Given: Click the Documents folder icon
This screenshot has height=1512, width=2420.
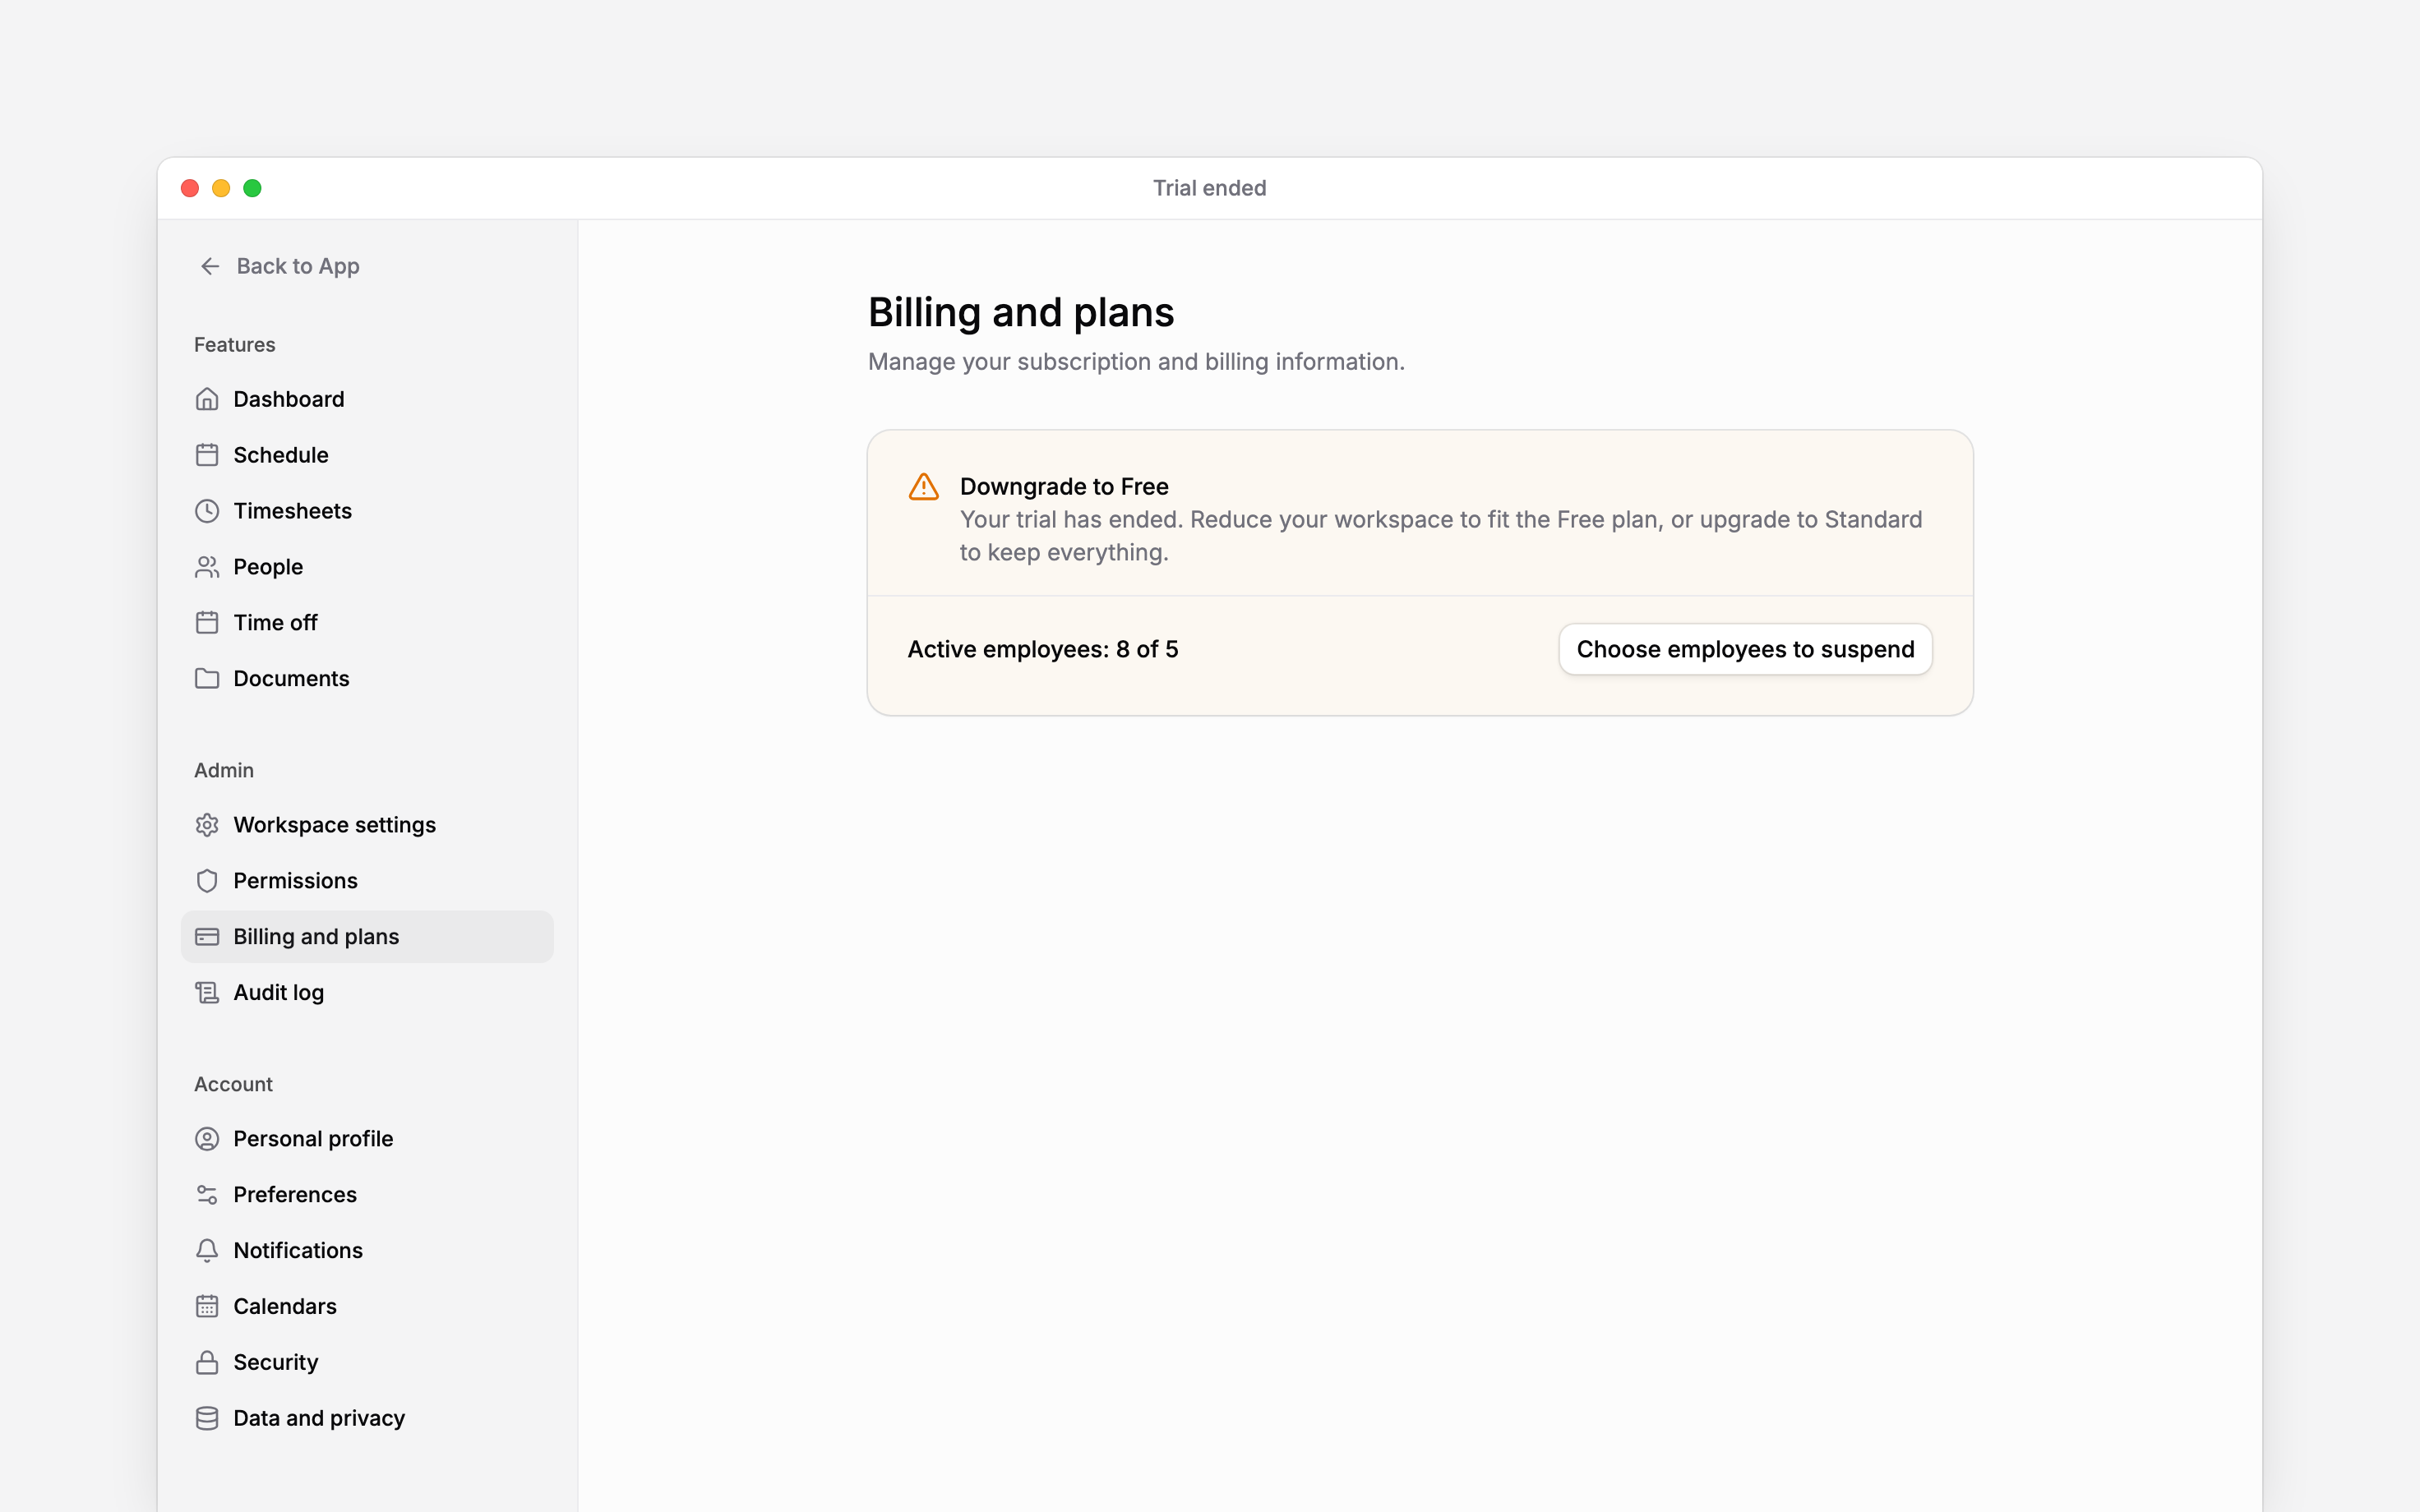Looking at the screenshot, I should coord(207,678).
